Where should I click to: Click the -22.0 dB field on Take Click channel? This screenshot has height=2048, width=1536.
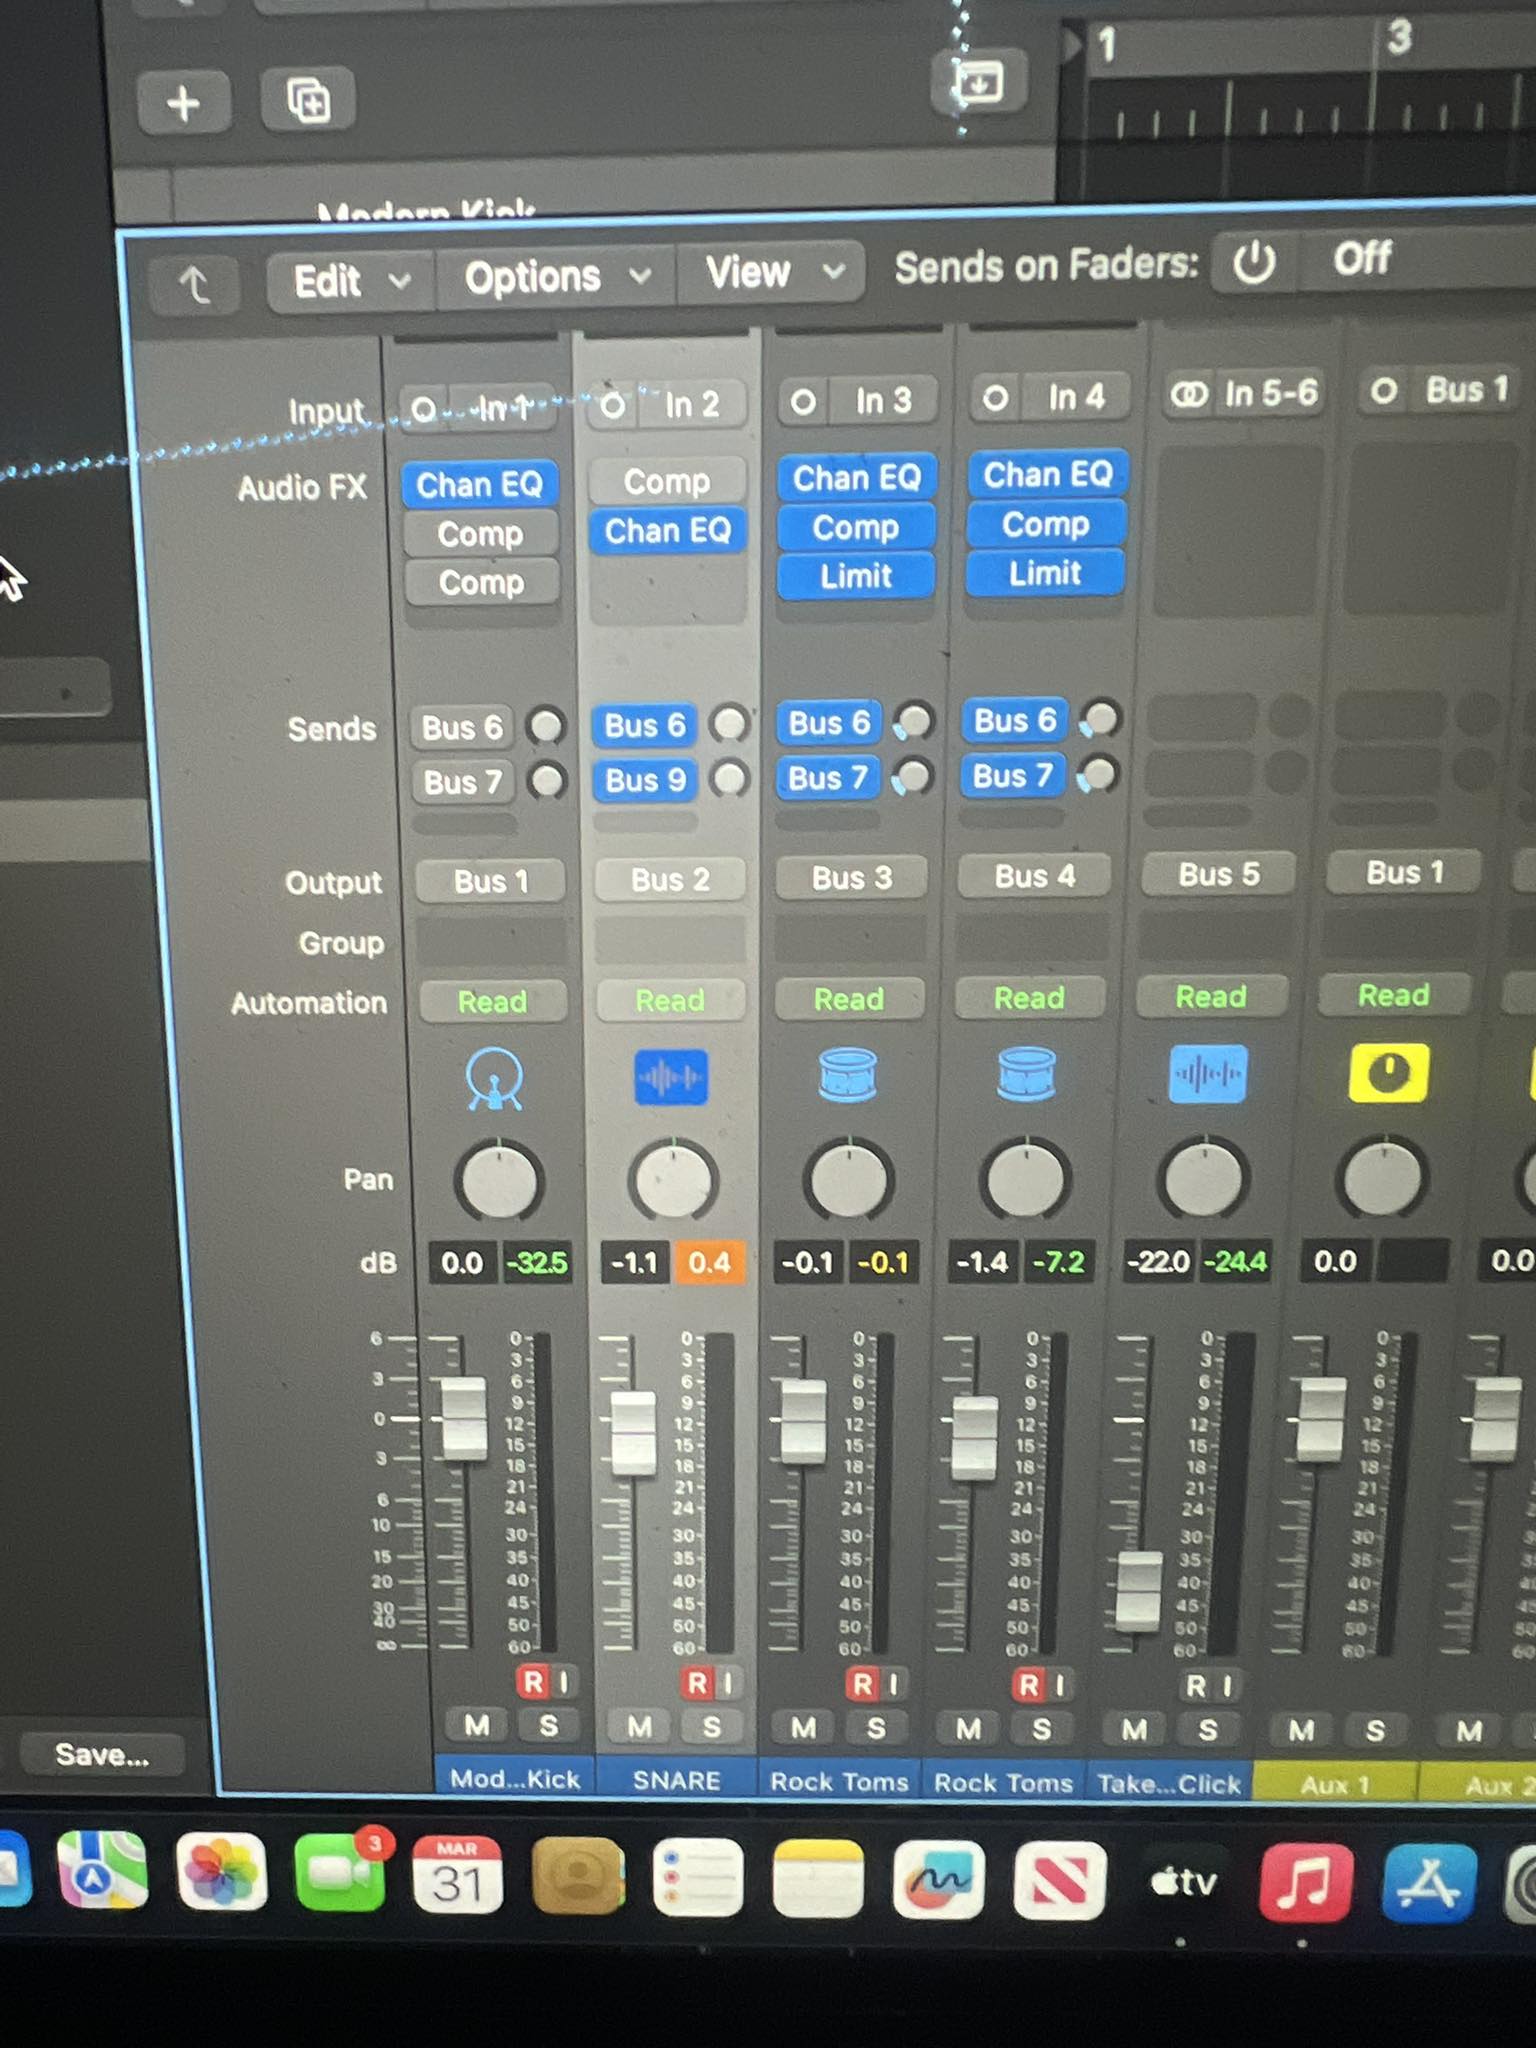[x=1158, y=1261]
